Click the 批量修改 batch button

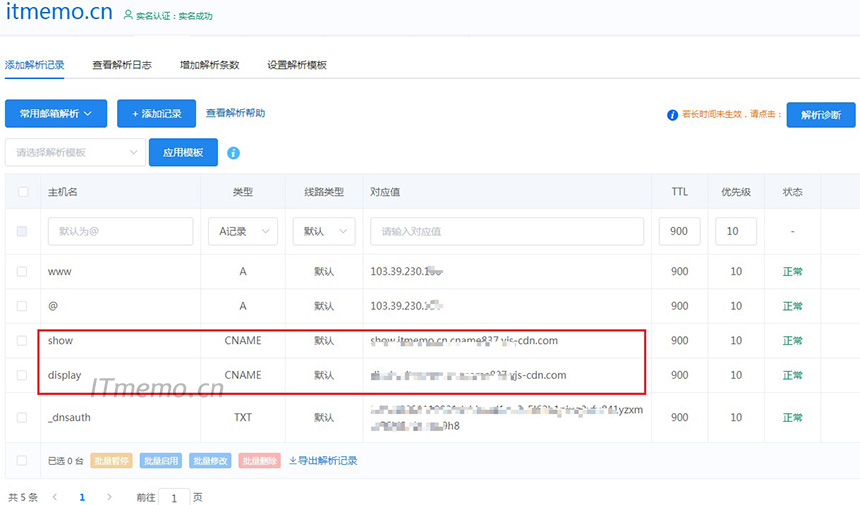(x=210, y=461)
